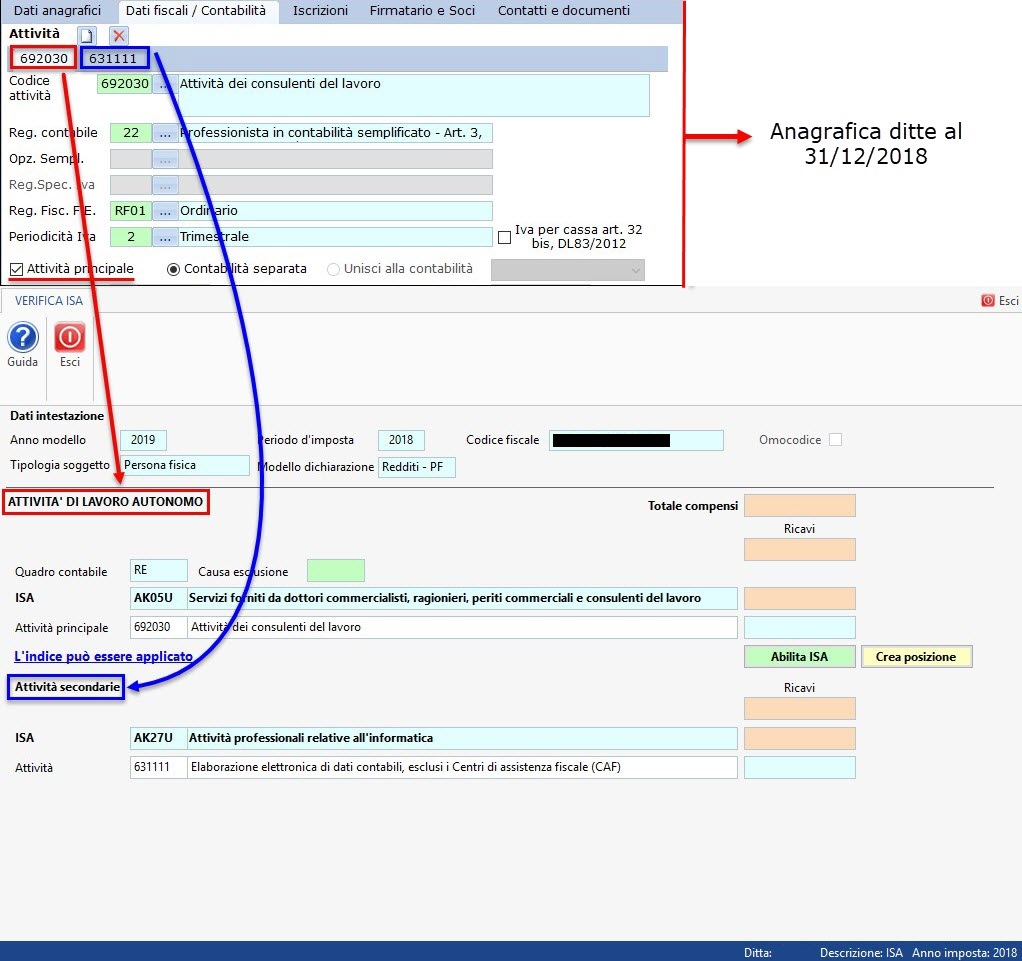Tick the Omocodice checkbox
Screen dimensions: 1022x961
(x=835, y=440)
